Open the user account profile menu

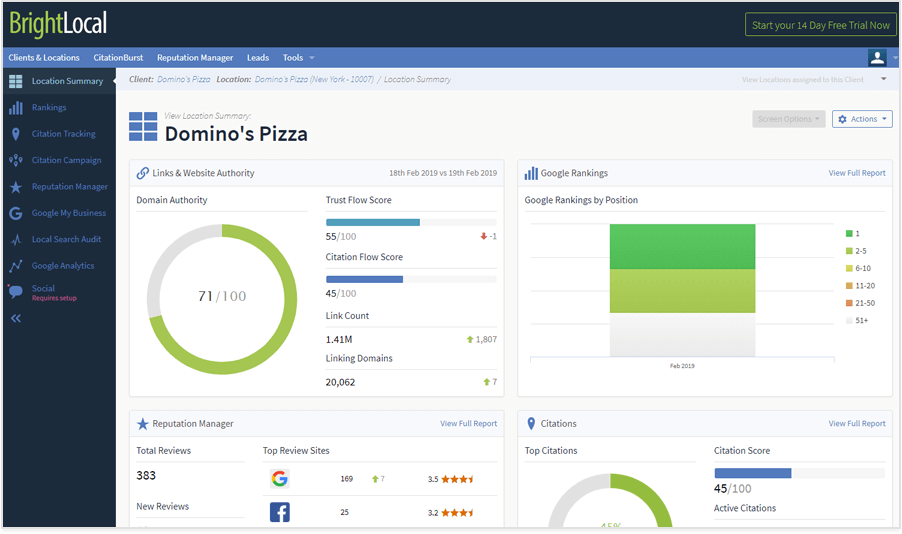coord(879,58)
